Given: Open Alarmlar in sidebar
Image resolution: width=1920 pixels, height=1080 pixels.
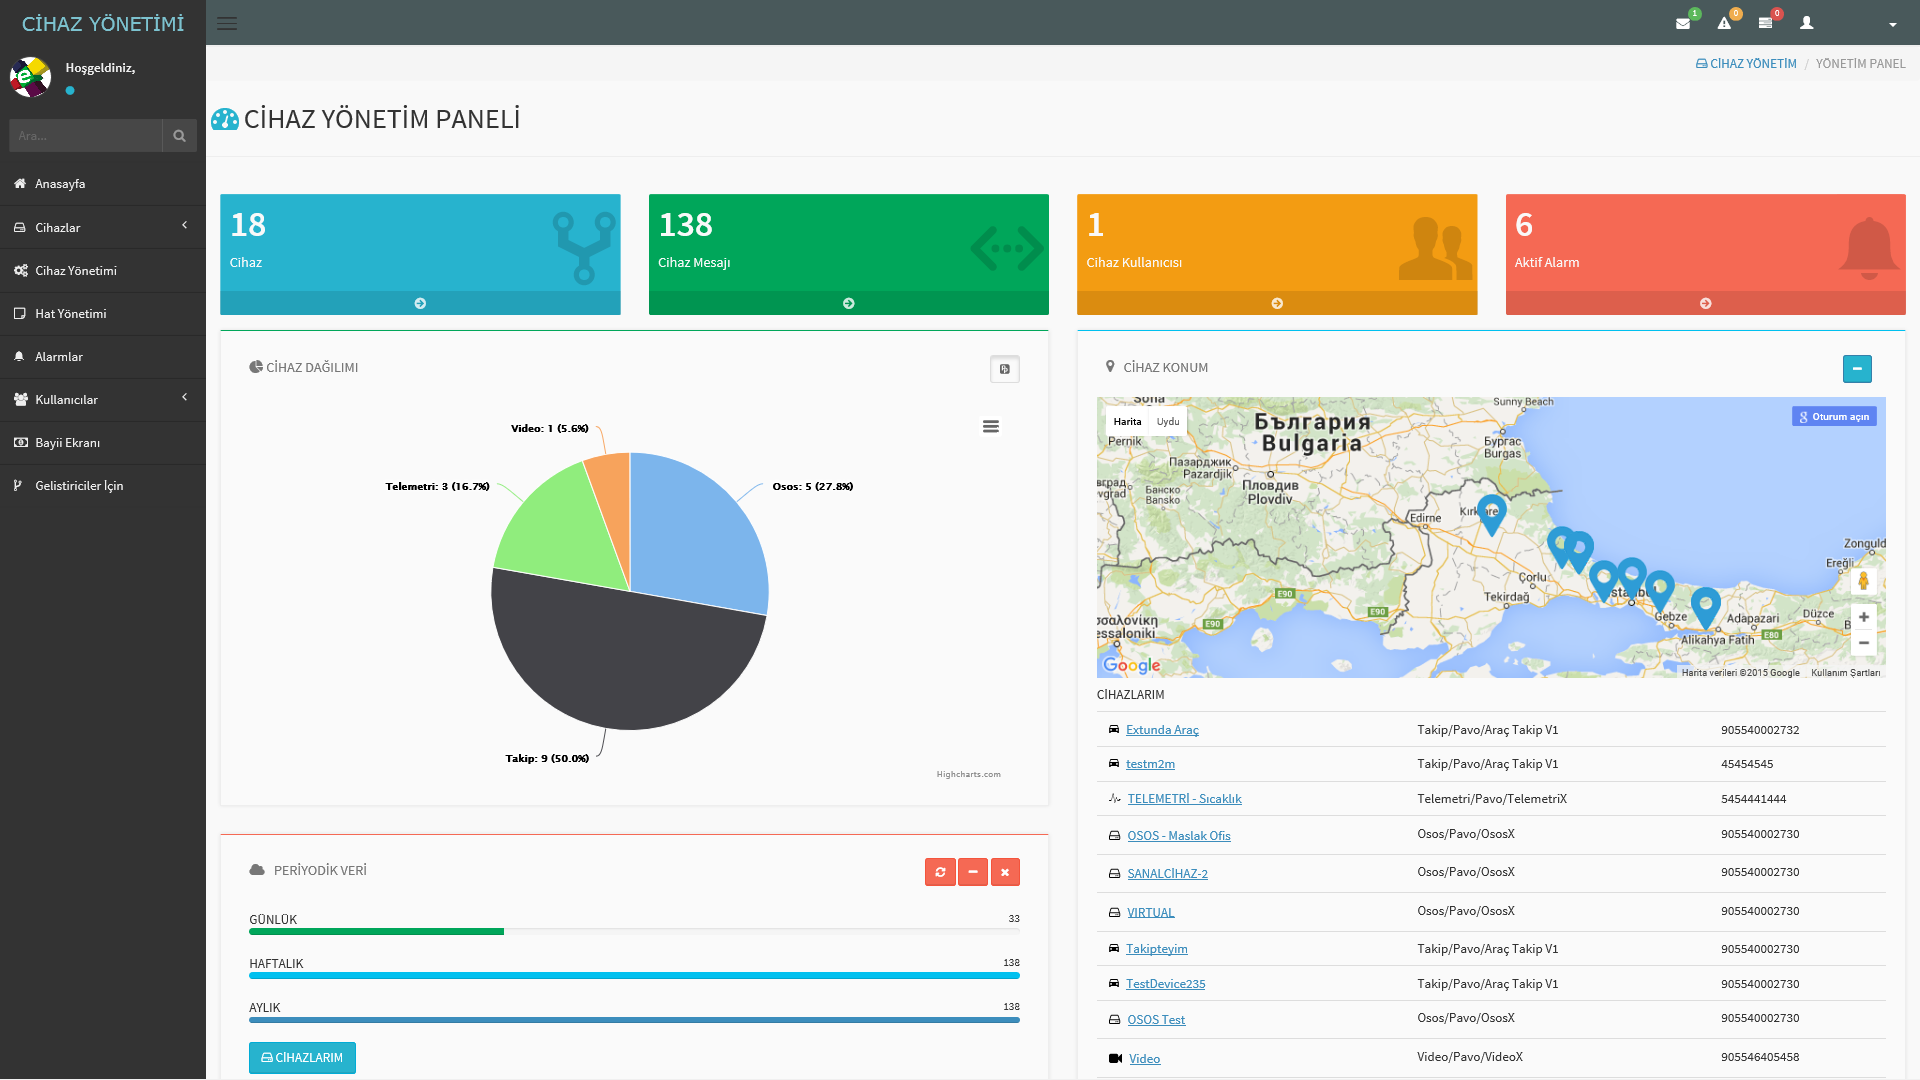Looking at the screenshot, I should [x=103, y=357].
